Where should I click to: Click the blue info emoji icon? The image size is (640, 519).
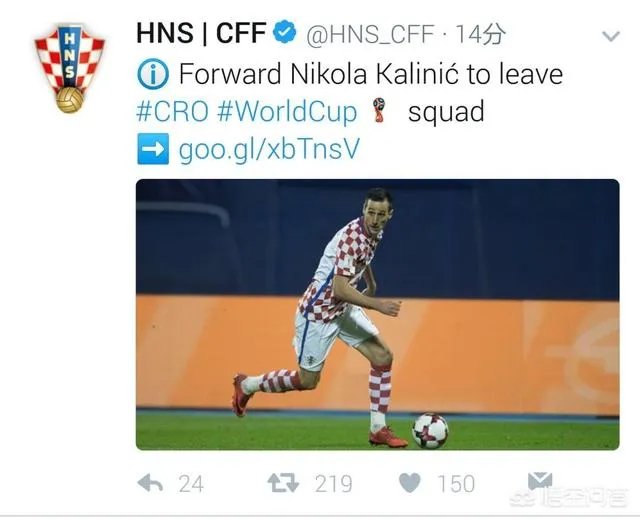coord(153,74)
